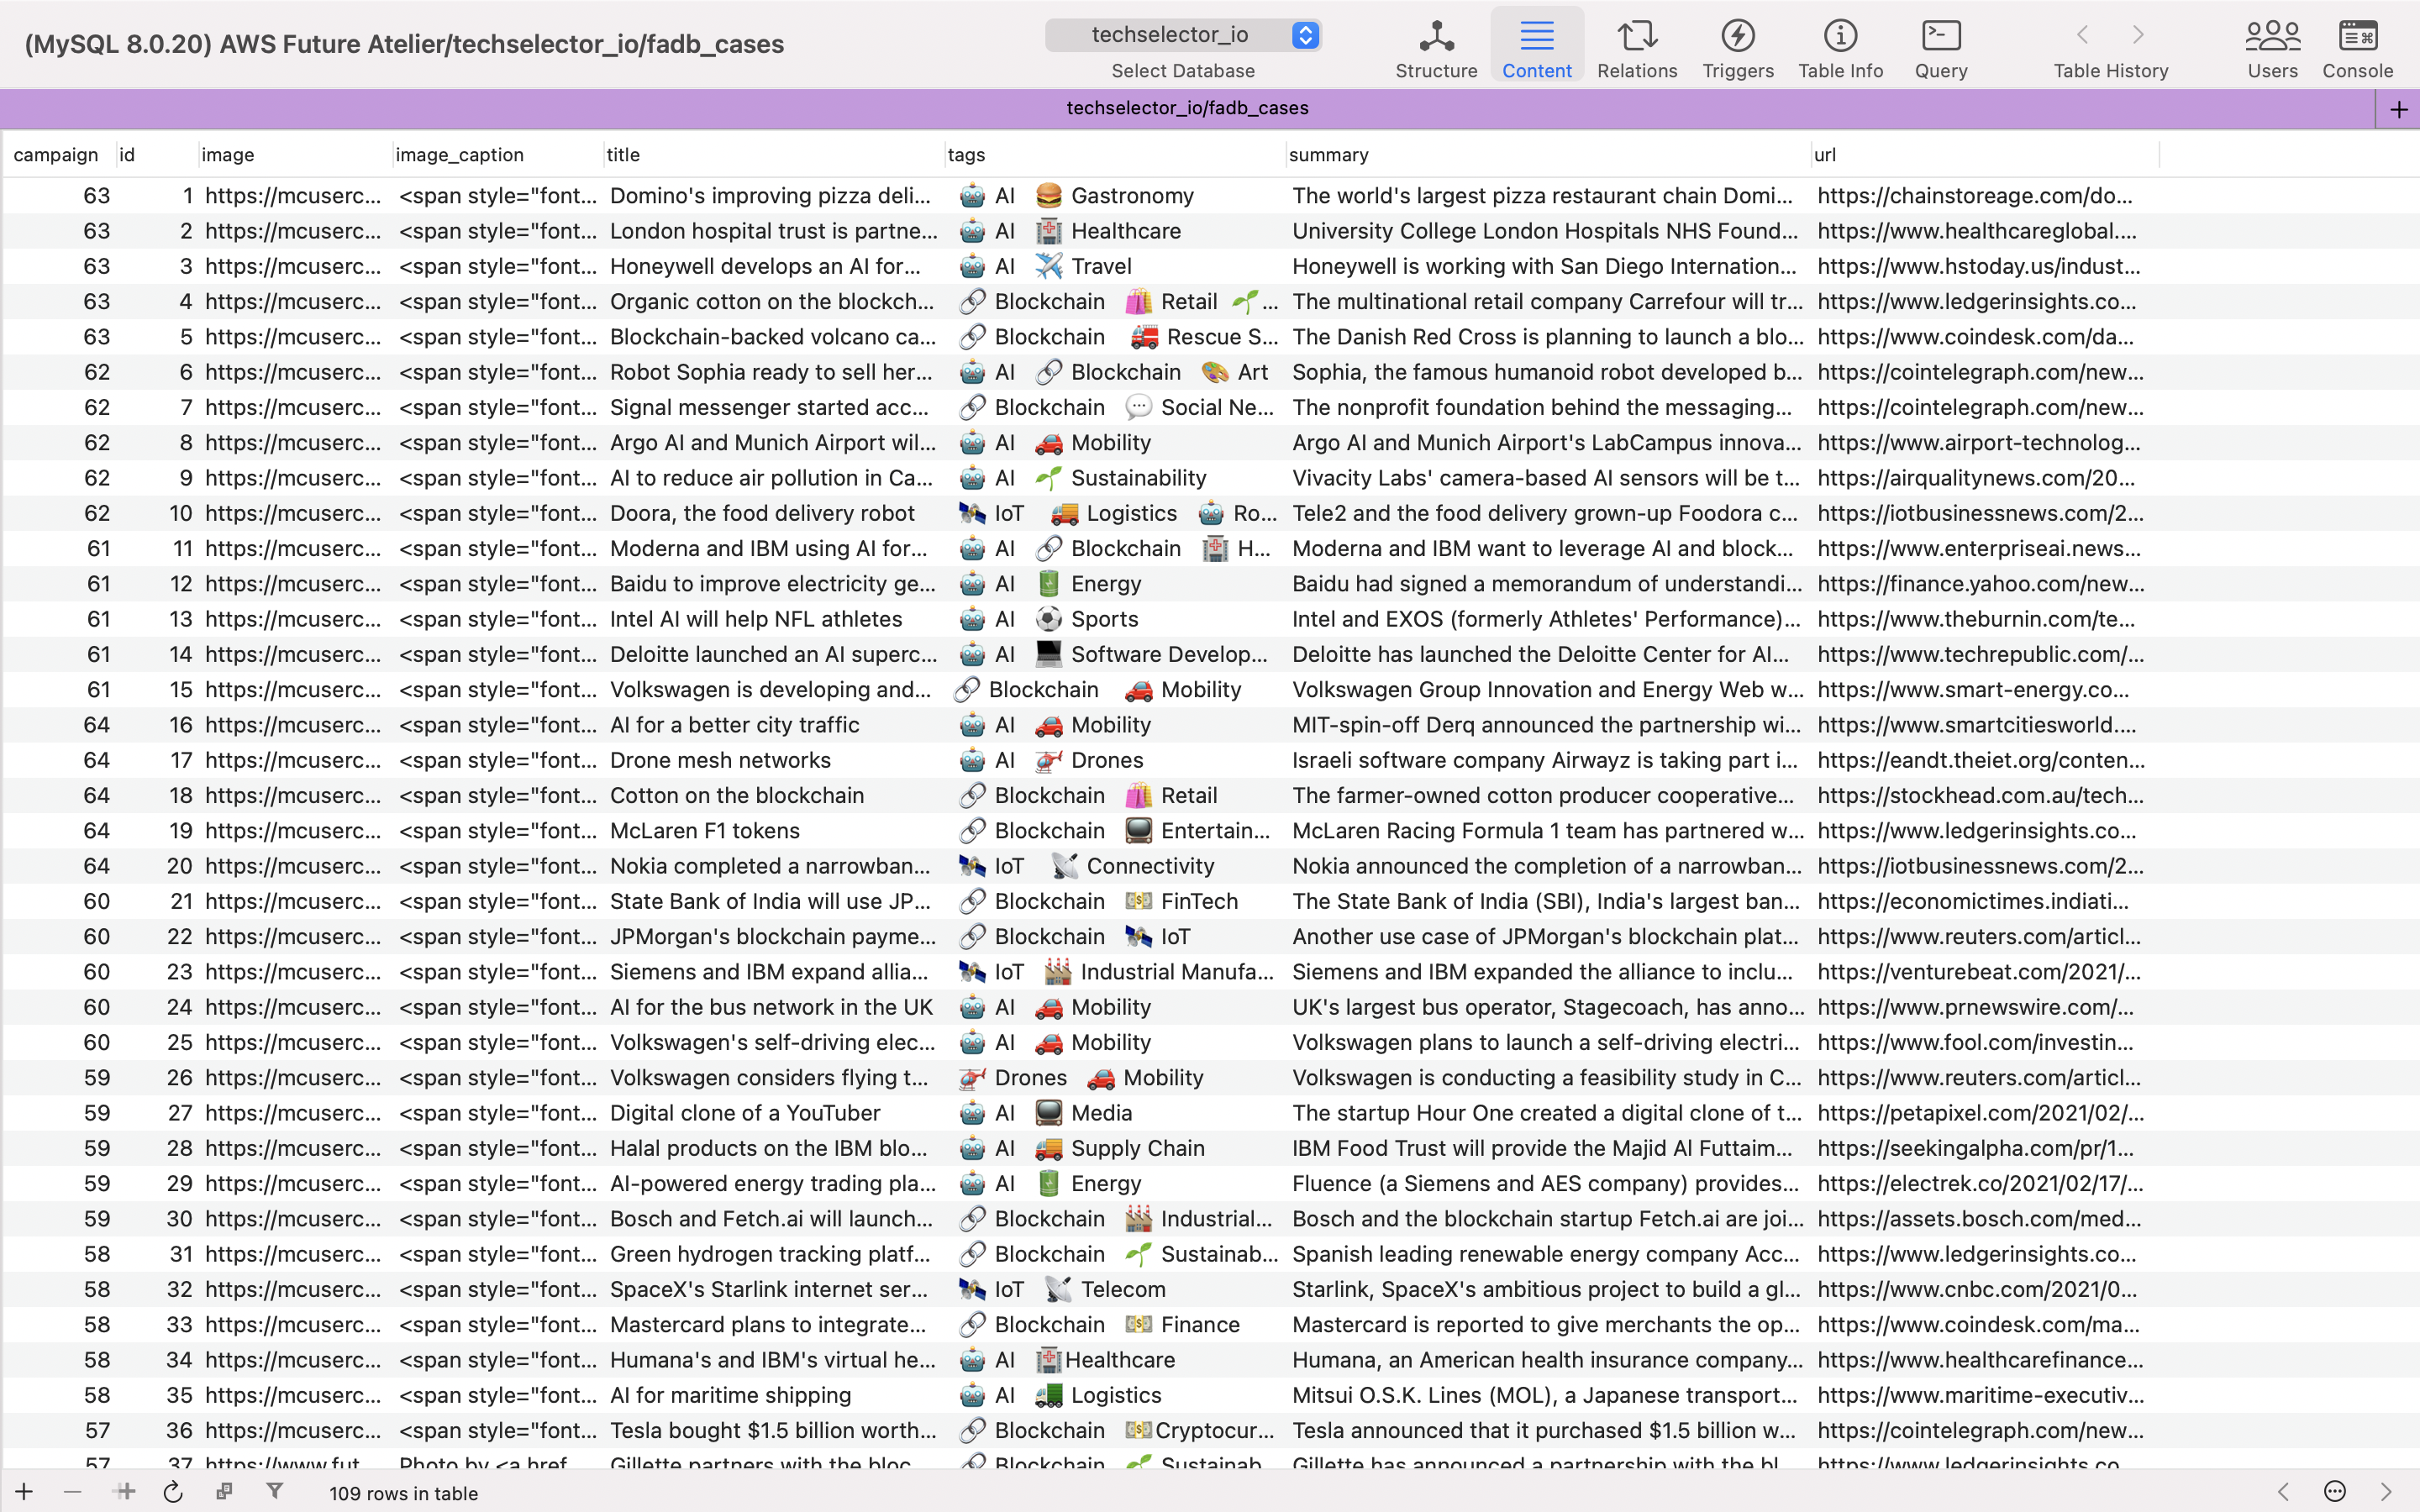
Task: Select the Gastronomy tags cell
Action: [1115, 196]
